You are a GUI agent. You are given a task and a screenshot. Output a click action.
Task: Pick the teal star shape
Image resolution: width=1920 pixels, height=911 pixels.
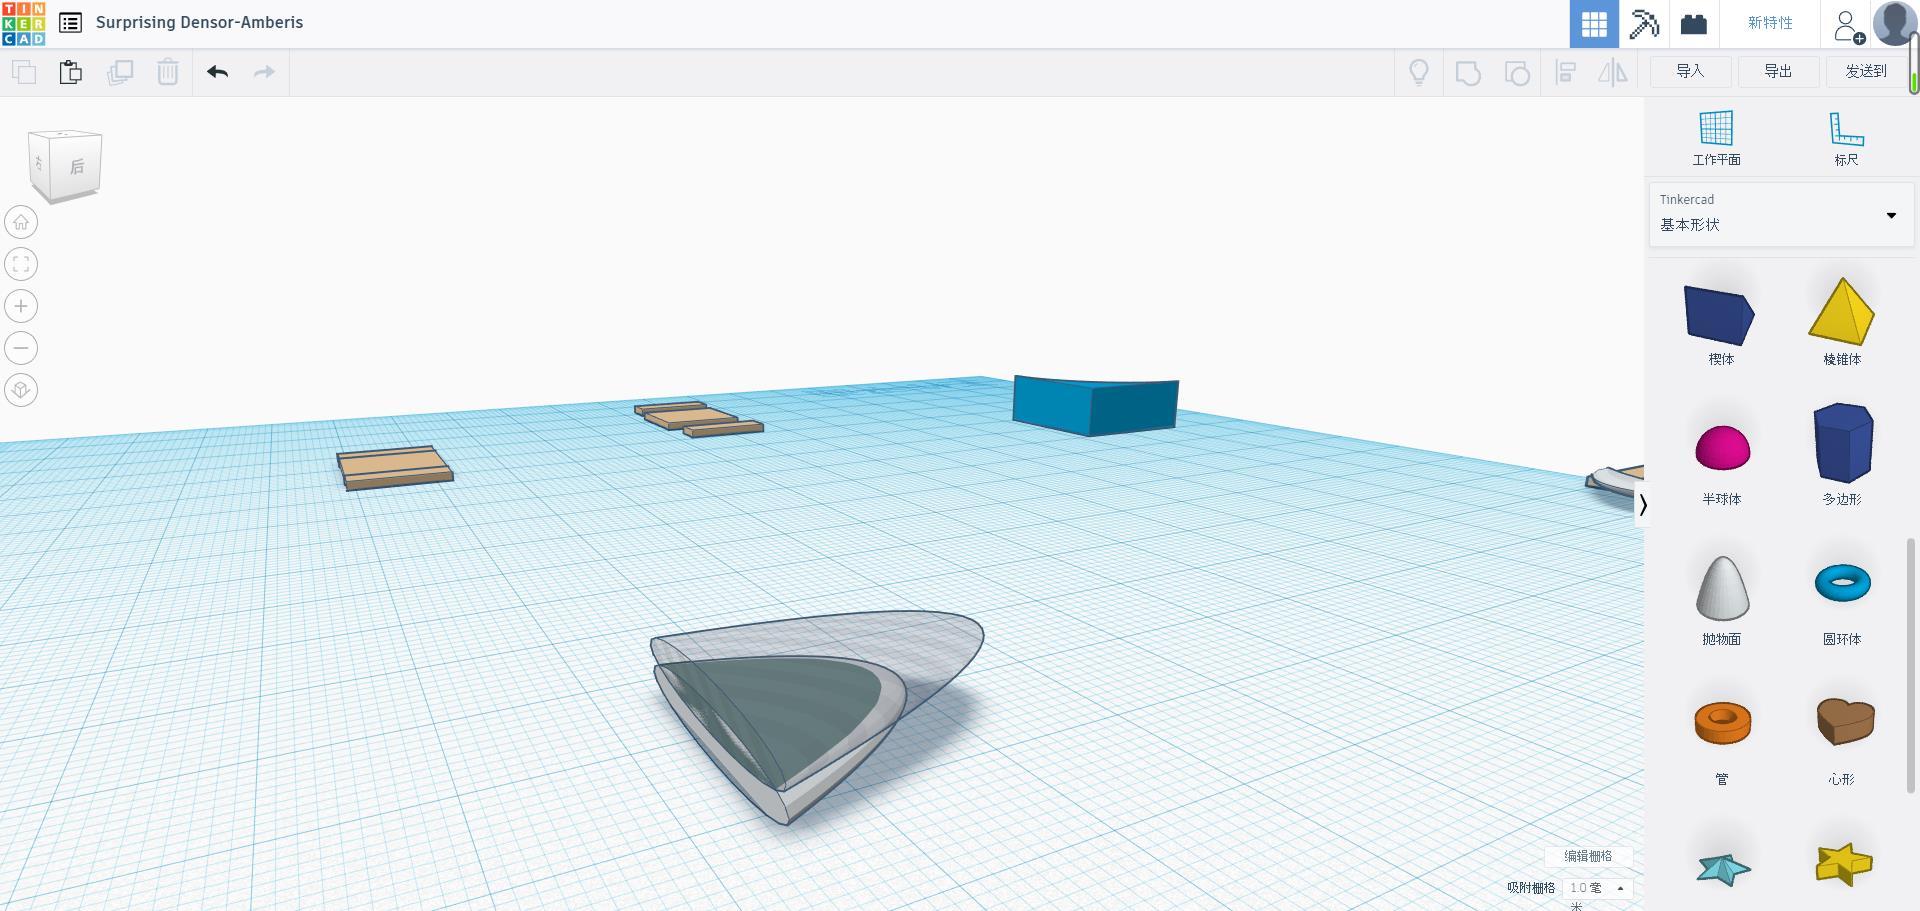pos(1723,868)
